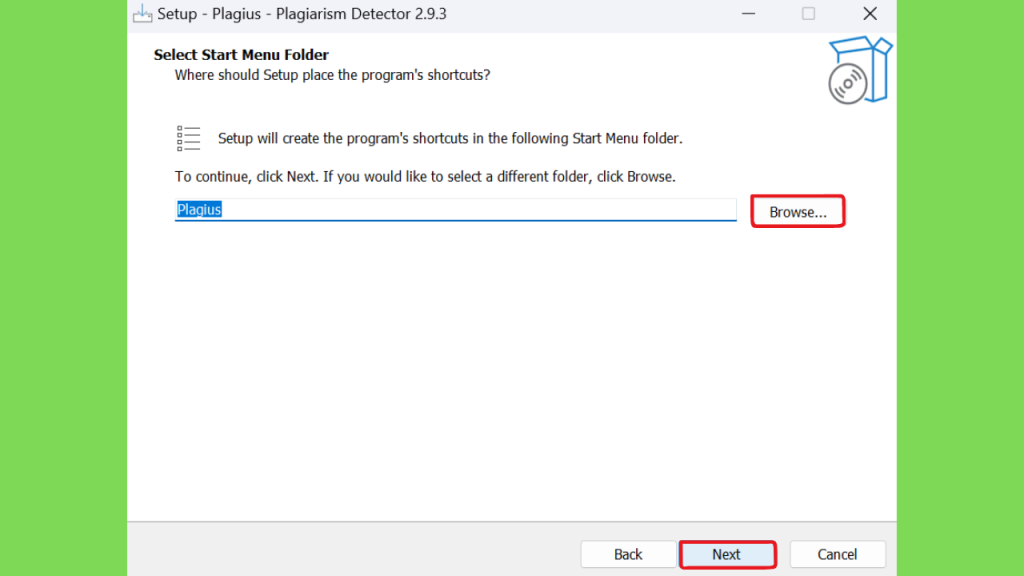Click the "Setup will create the program's shortcuts" sentence
Image resolution: width=1024 pixels, height=576 pixels.
(450, 138)
